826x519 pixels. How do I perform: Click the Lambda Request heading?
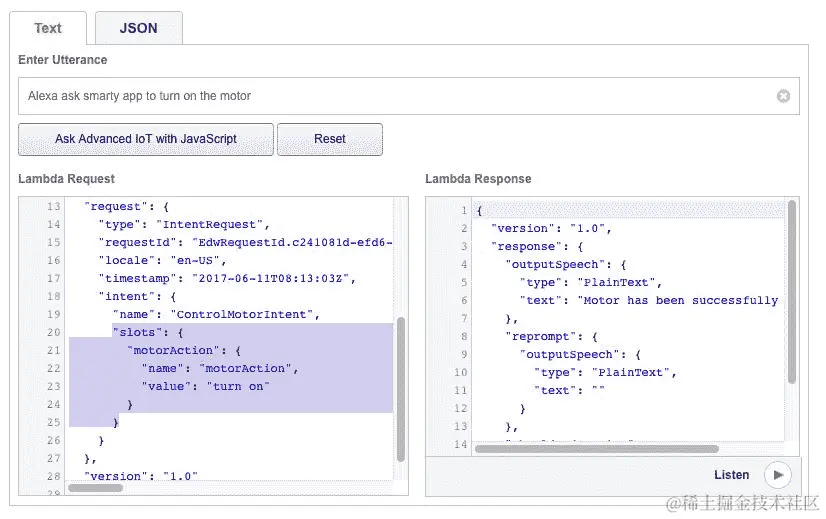click(66, 179)
